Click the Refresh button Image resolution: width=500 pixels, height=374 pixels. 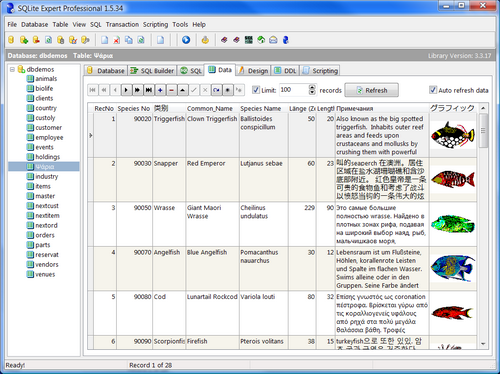tap(371, 90)
